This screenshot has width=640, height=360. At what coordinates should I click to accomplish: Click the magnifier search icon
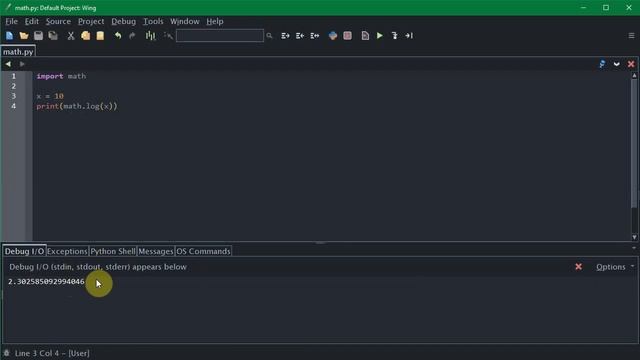(x=269, y=36)
